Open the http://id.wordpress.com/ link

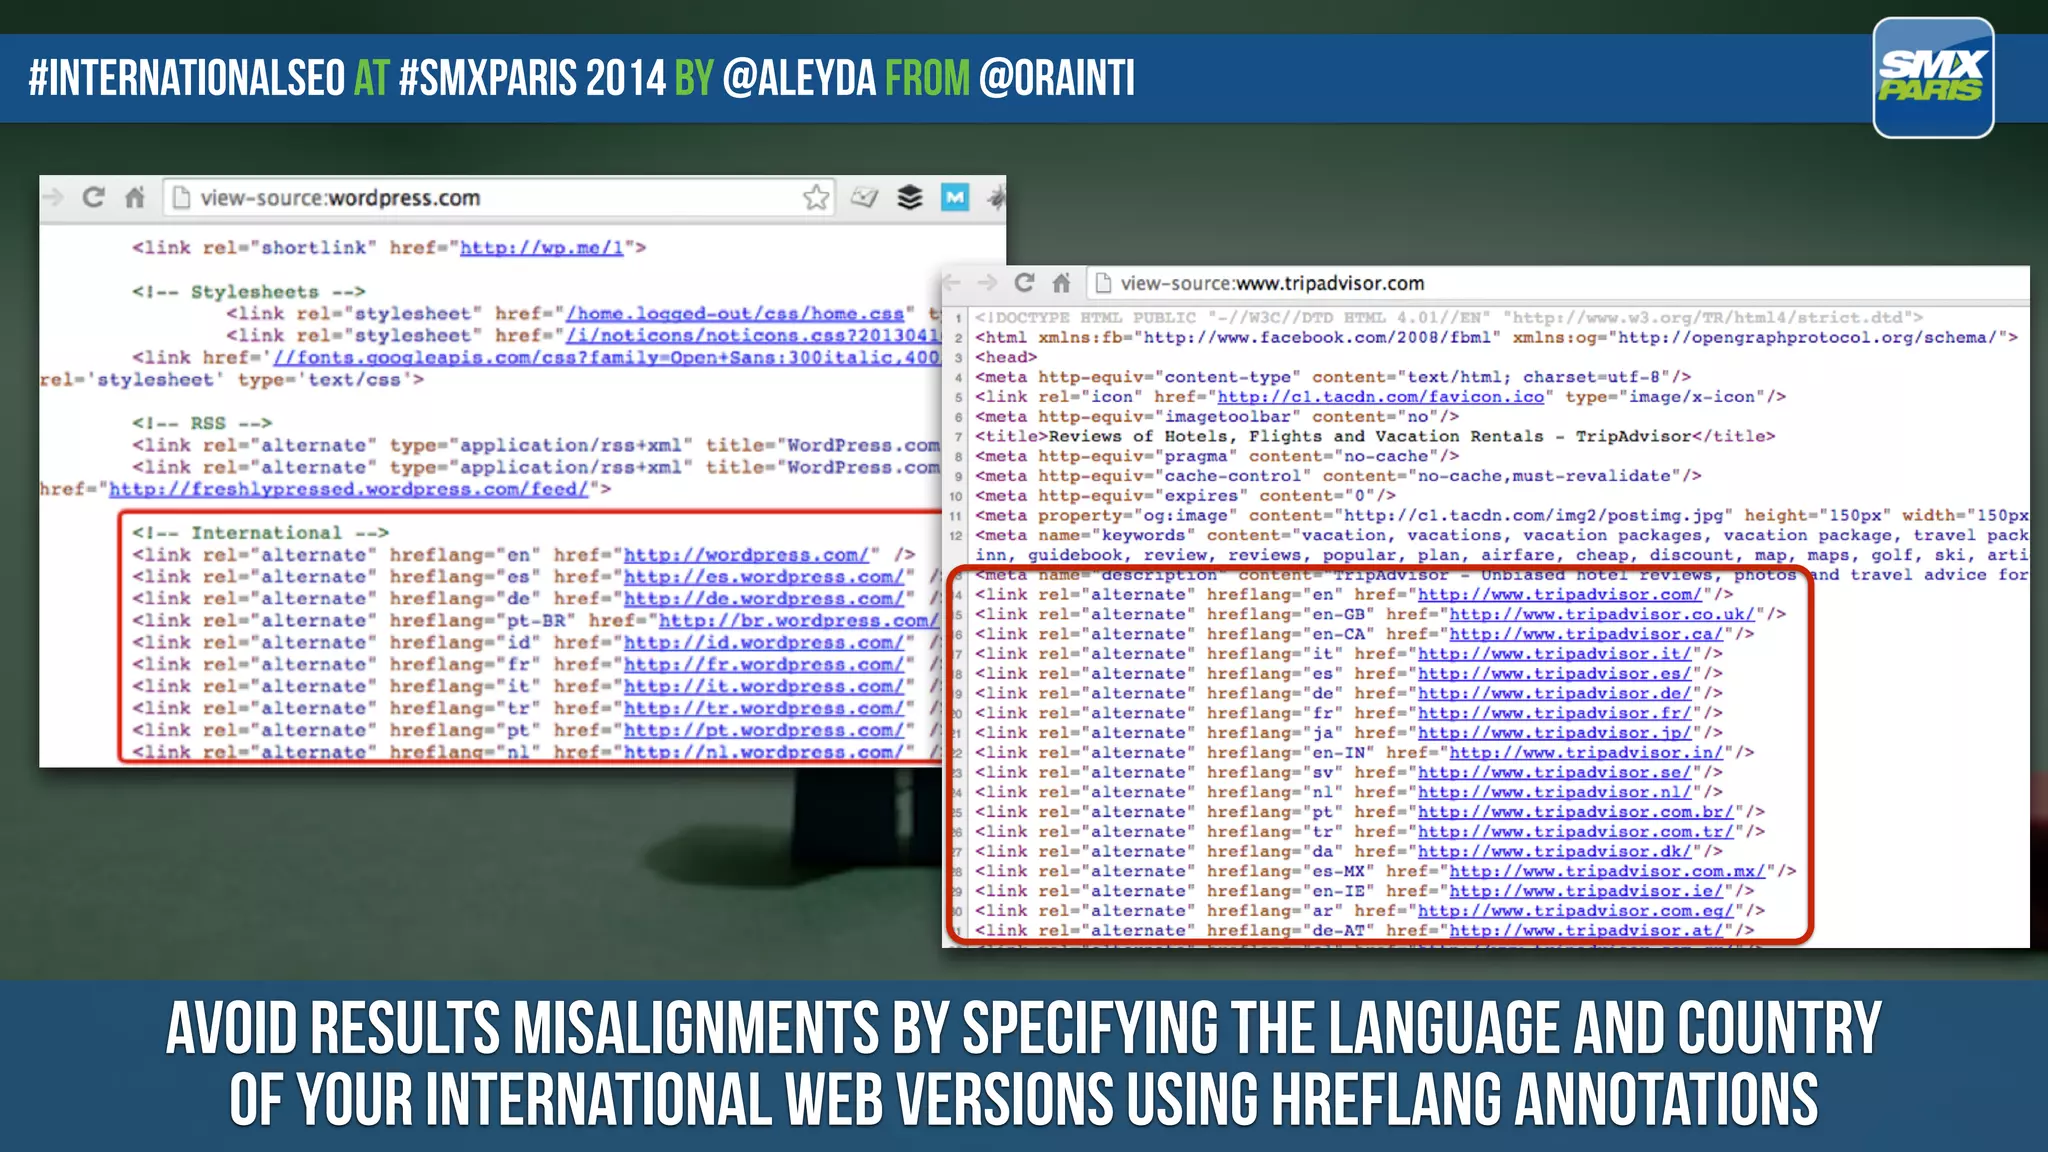point(764,643)
